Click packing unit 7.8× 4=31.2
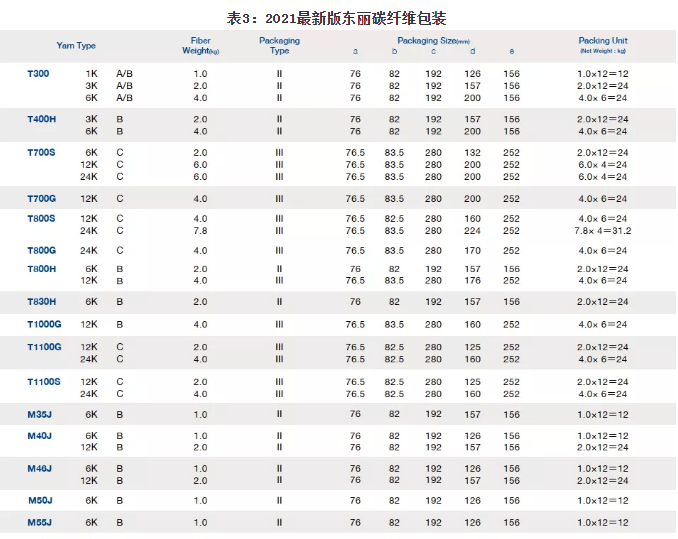The width and height of the screenshot is (678, 539). (x=603, y=231)
